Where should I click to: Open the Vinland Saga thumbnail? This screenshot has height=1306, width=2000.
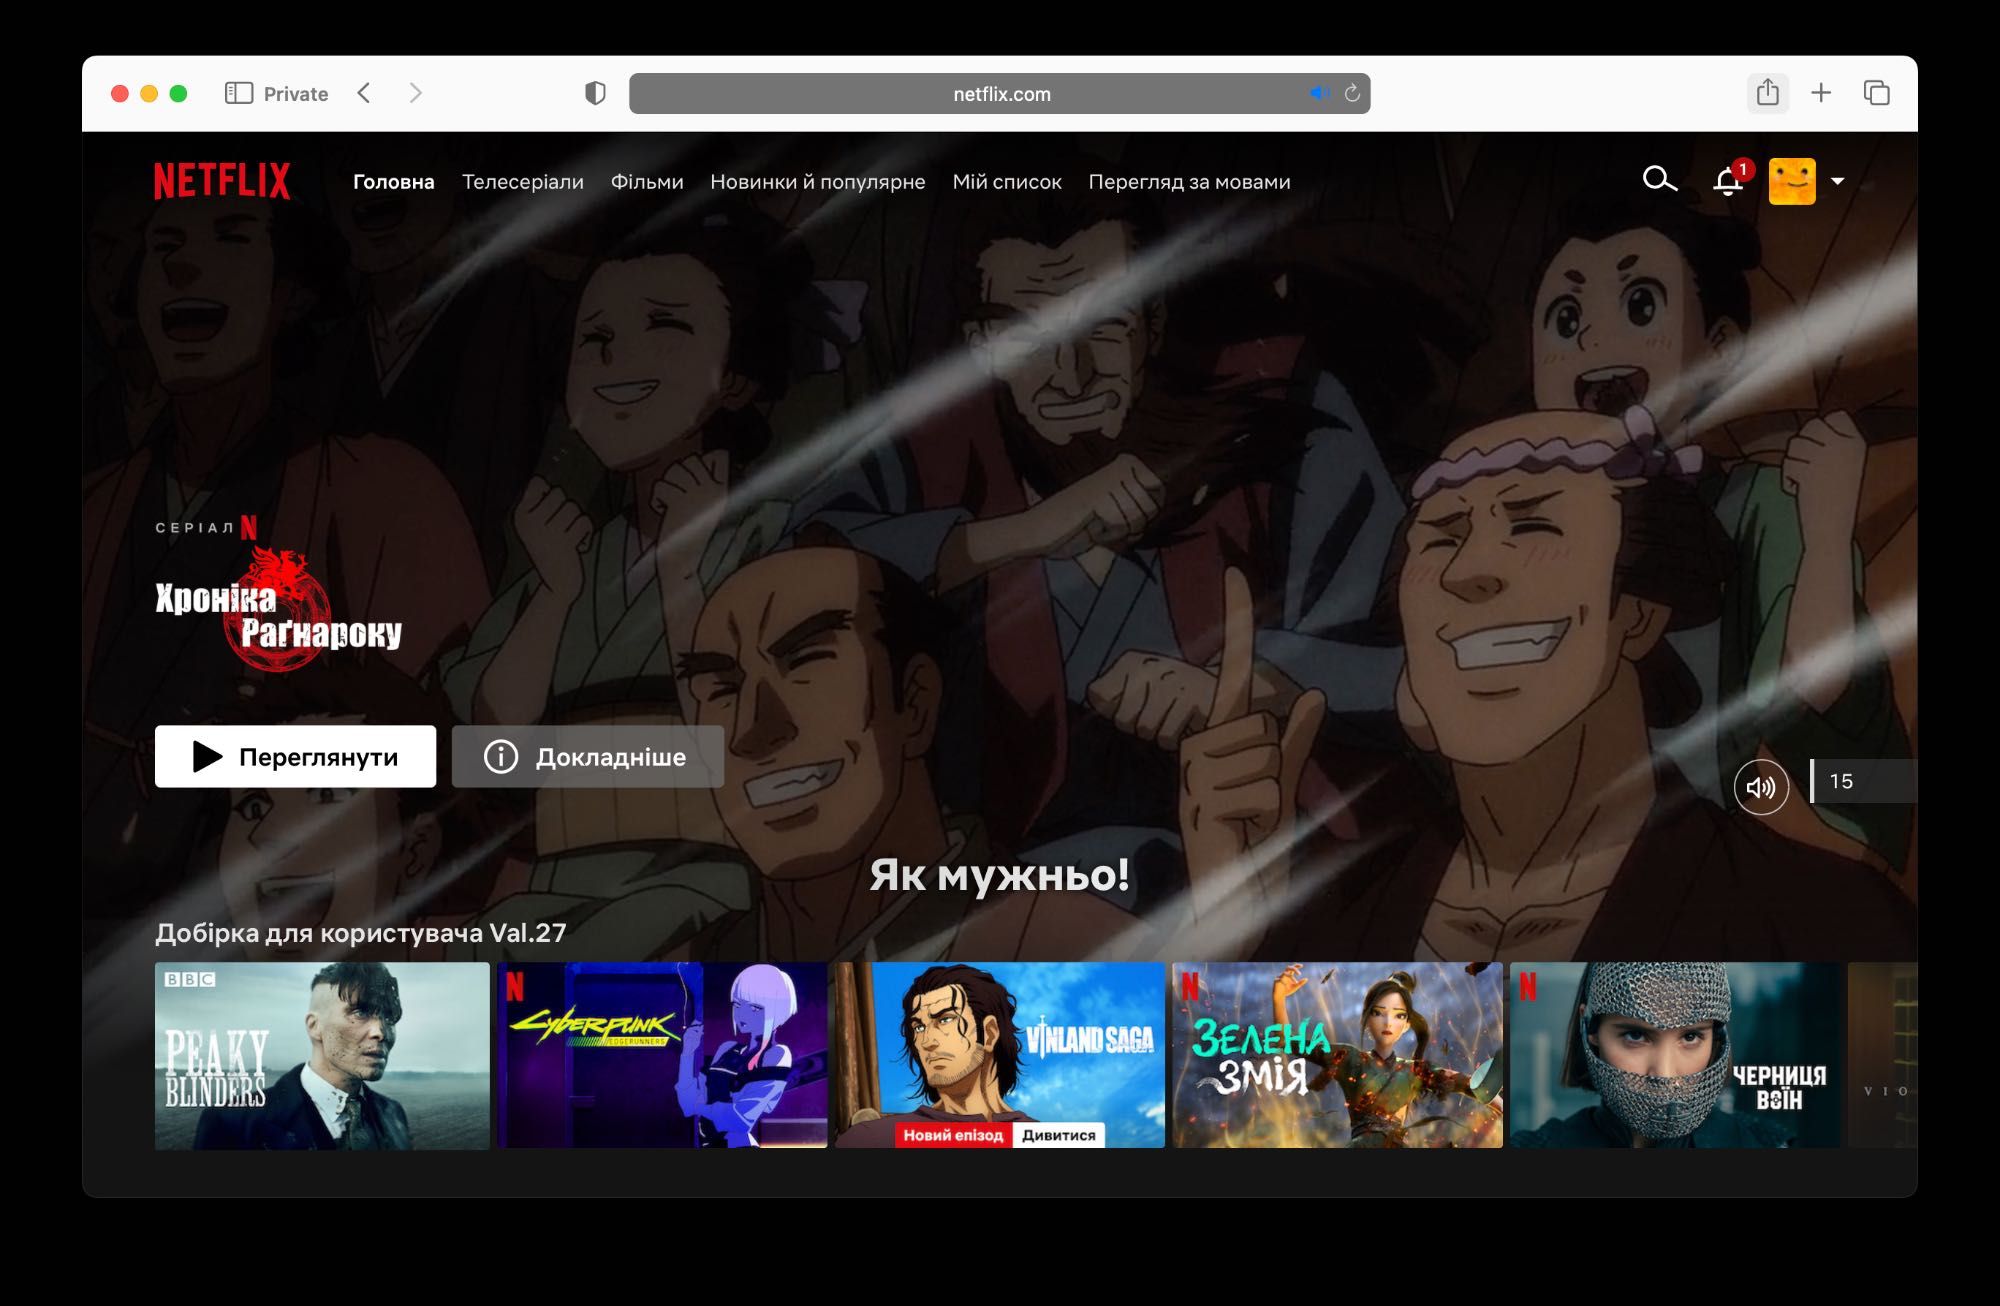pos(1000,1055)
